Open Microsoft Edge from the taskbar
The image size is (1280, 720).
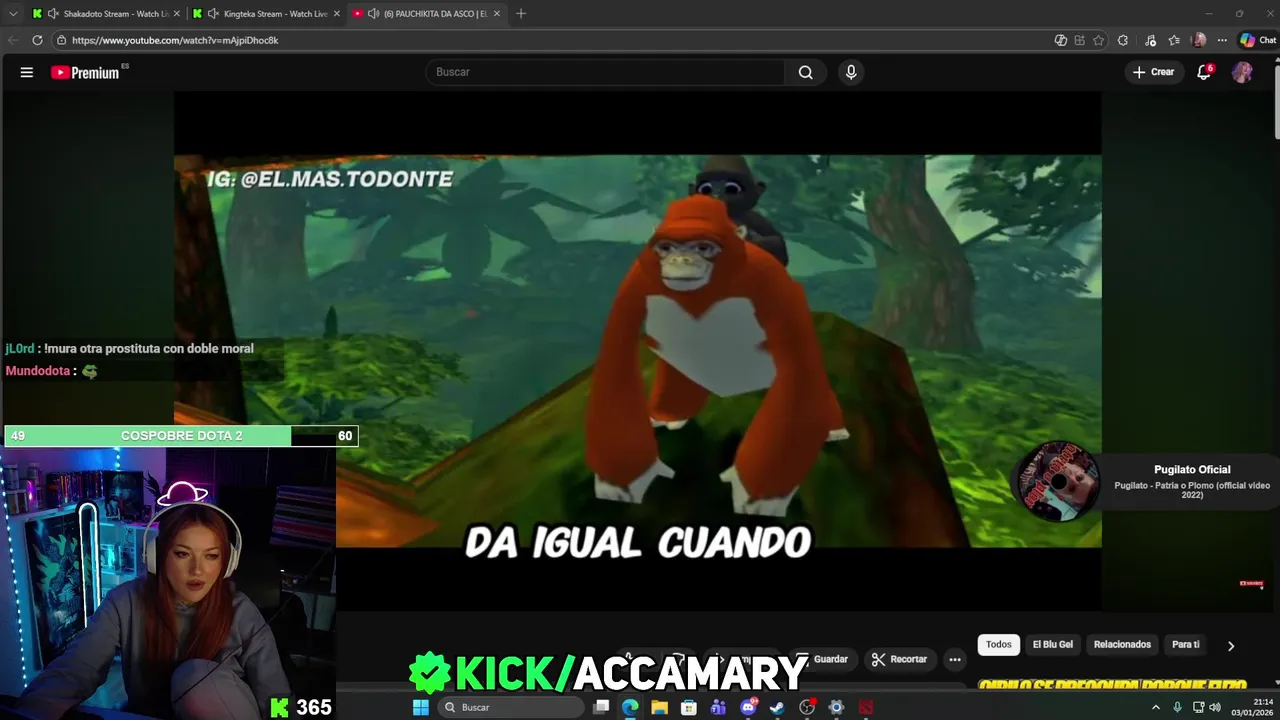pos(630,707)
